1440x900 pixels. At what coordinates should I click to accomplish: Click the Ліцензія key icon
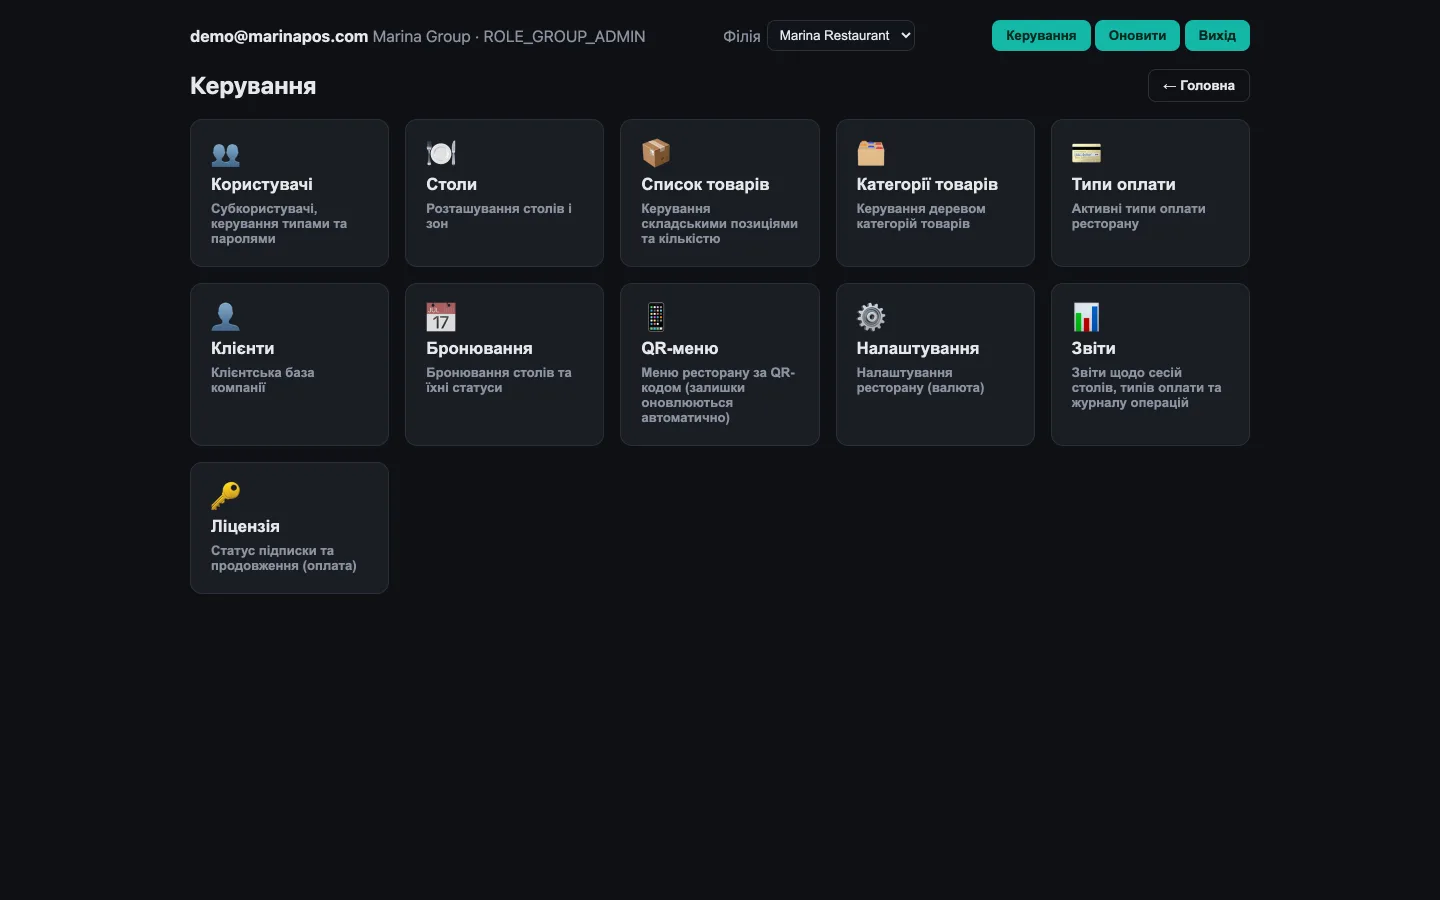point(226,495)
